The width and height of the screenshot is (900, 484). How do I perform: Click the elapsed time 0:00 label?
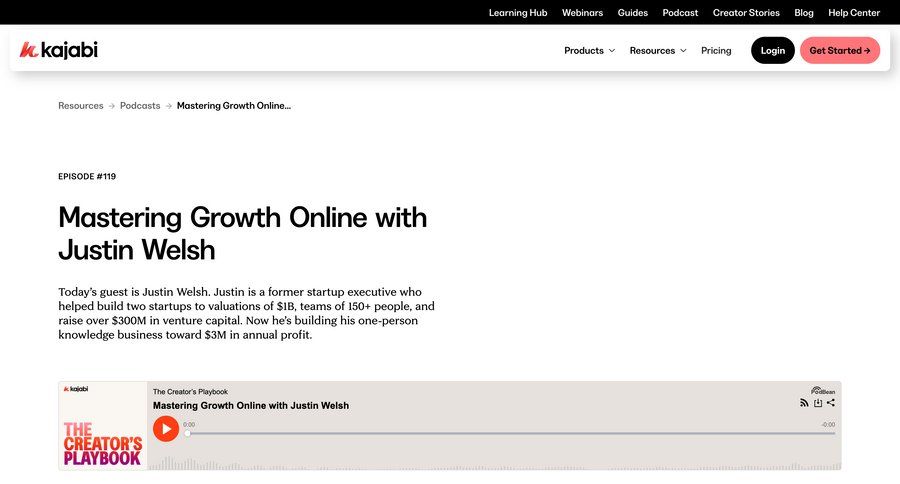(x=189, y=425)
